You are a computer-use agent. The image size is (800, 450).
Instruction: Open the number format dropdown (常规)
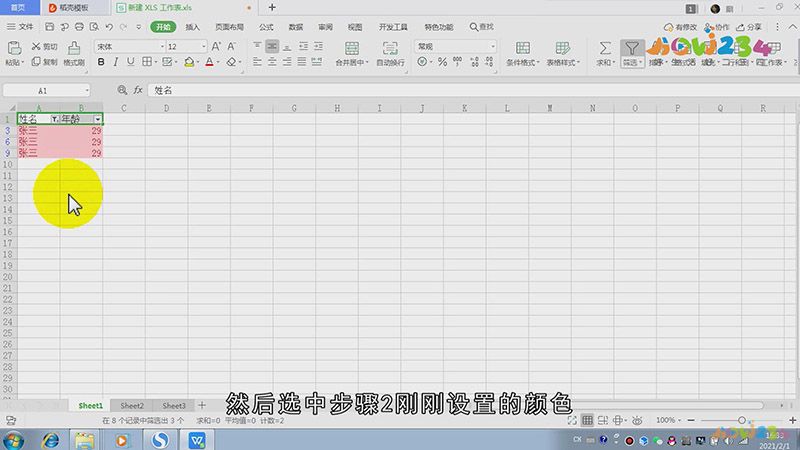click(x=492, y=46)
